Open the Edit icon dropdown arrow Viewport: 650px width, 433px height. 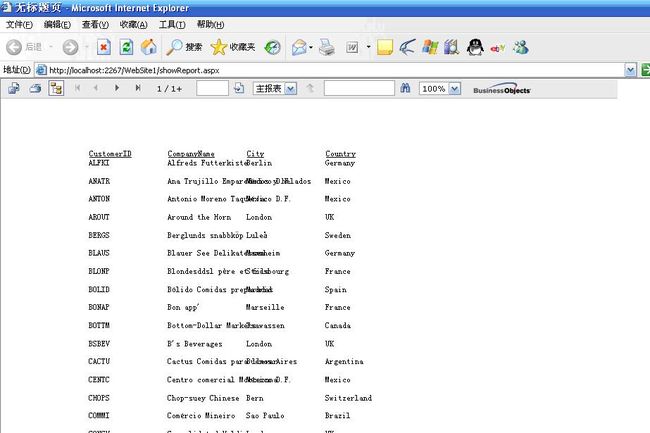pyautogui.click(x=368, y=47)
